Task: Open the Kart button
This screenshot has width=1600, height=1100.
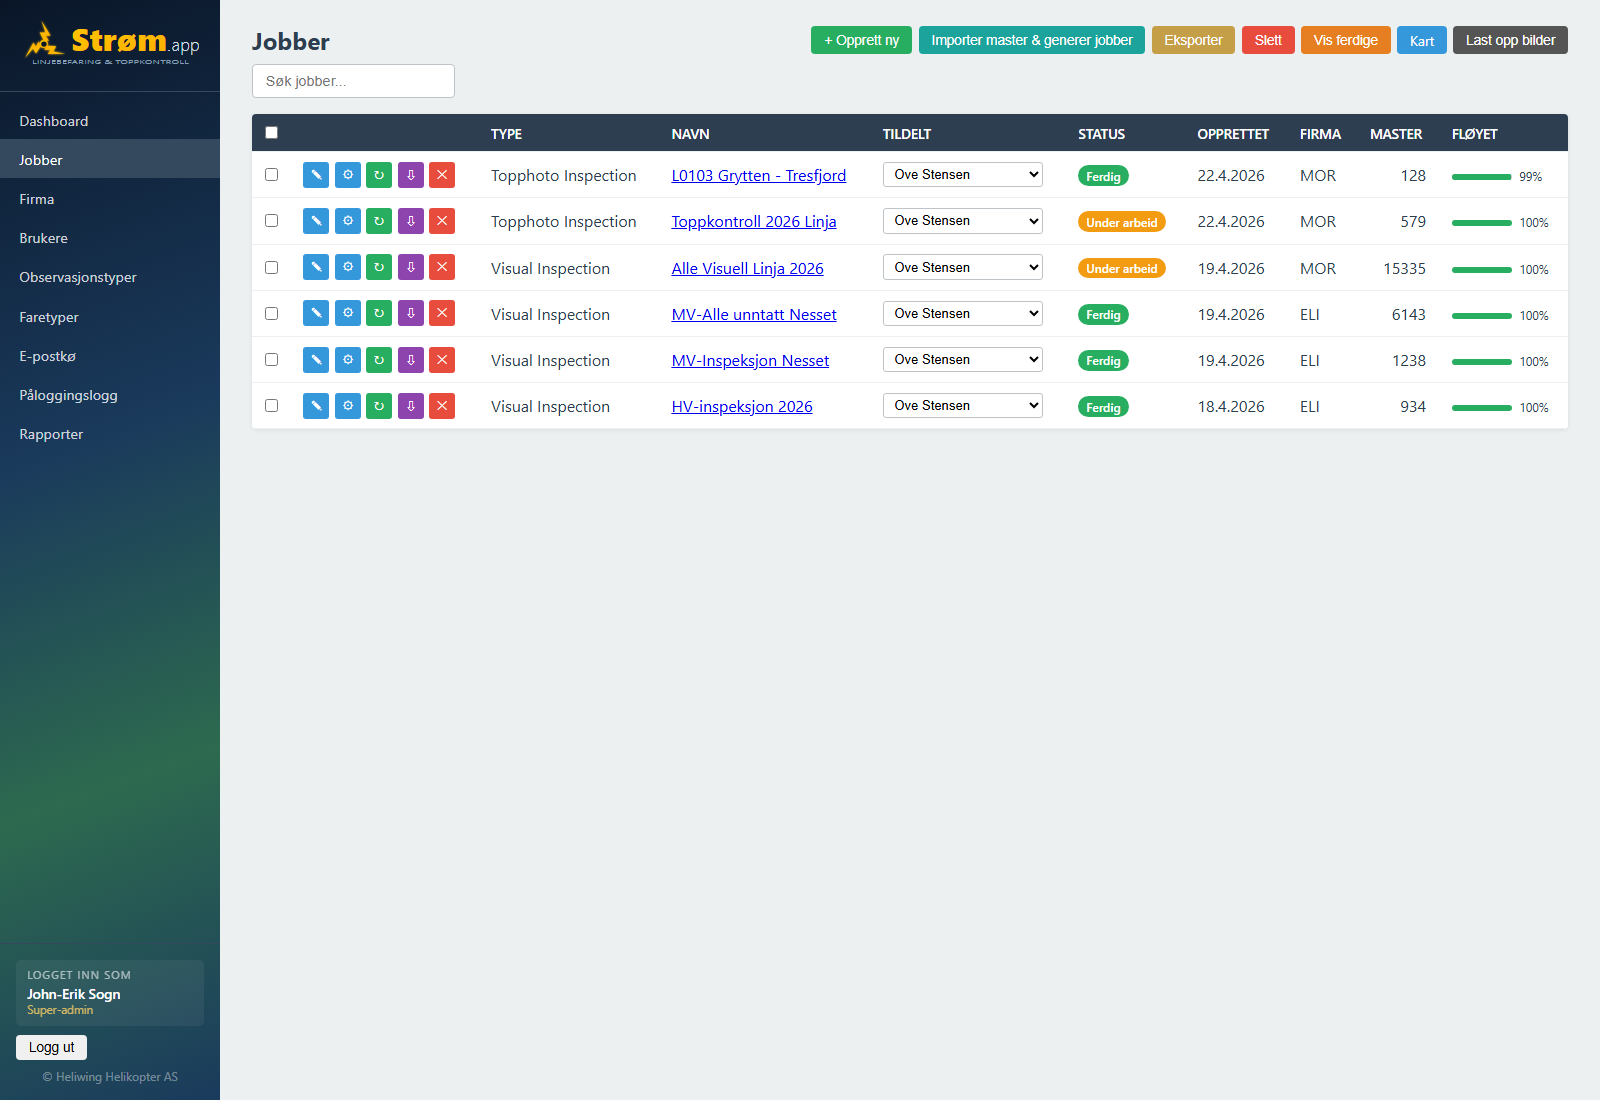Action: [x=1421, y=40]
